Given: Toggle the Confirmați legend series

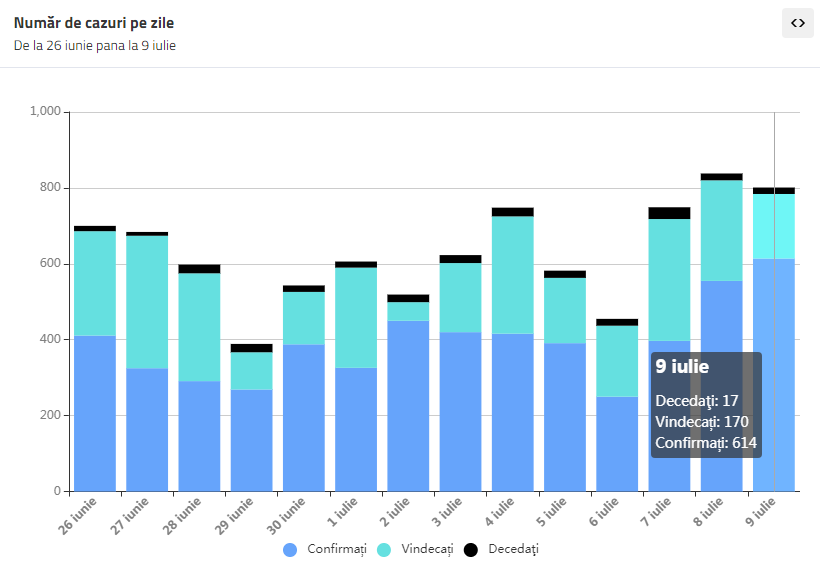Looking at the screenshot, I should tap(325, 549).
